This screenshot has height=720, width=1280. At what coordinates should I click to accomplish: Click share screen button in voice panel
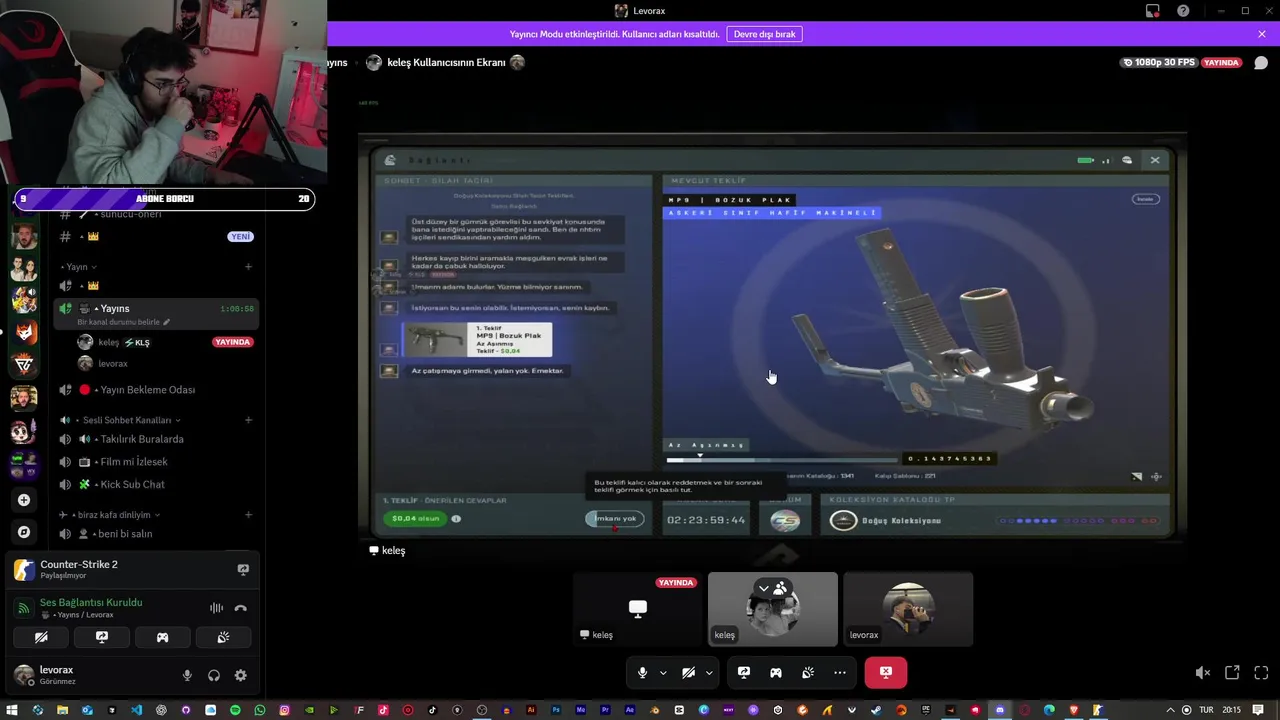coord(102,637)
